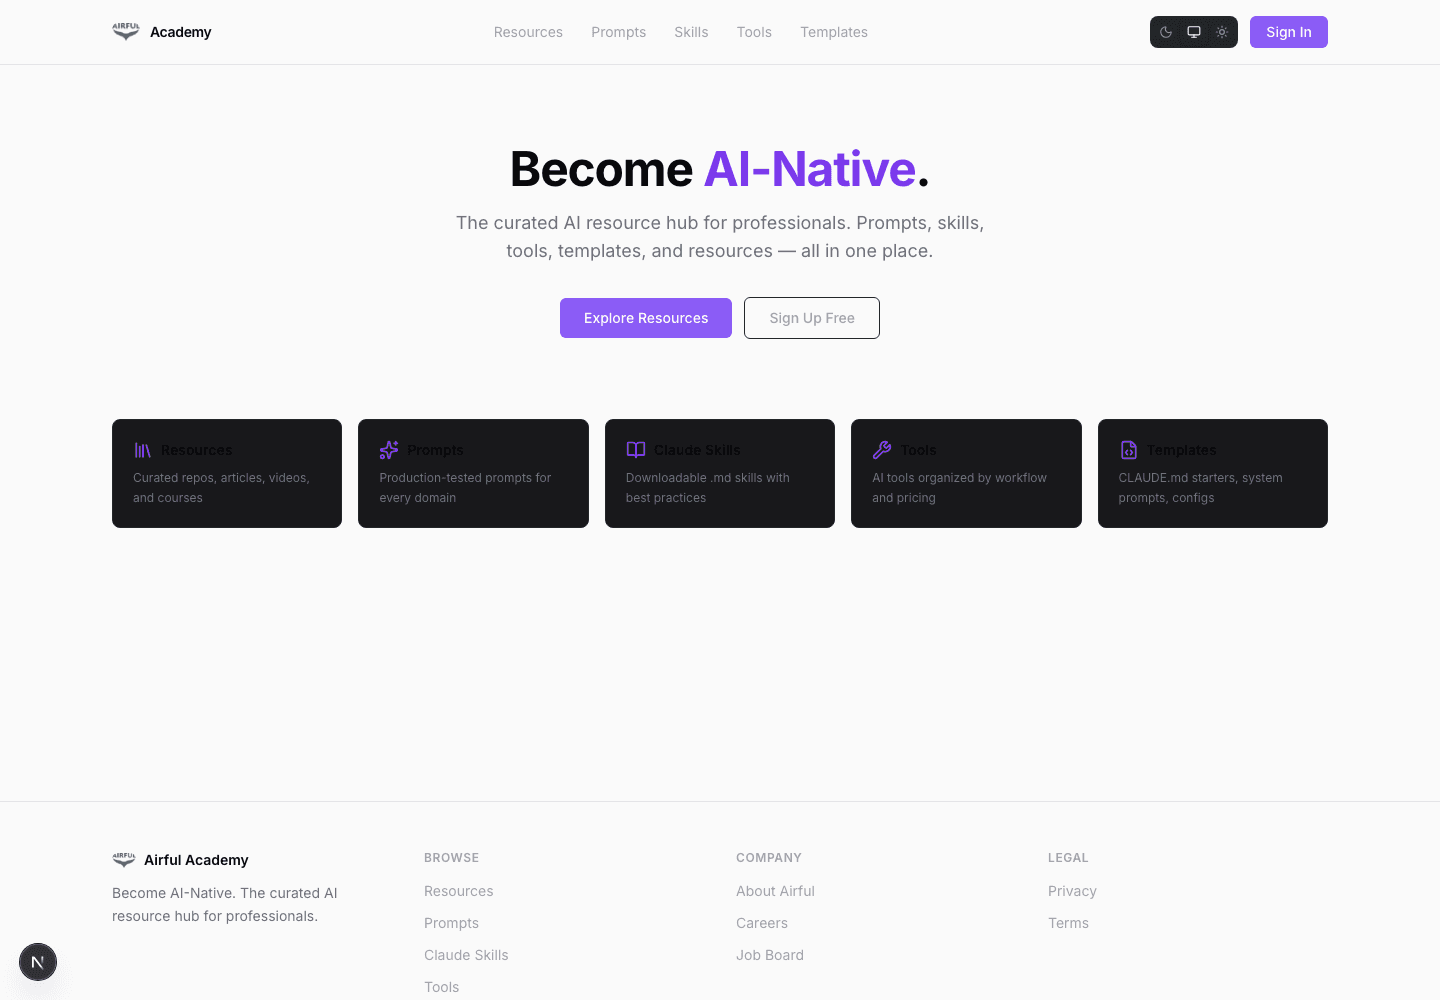The height and width of the screenshot is (1000, 1440).
Task: Open the CLAUDE.md starters card text
Action: [x=1200, y=488]
